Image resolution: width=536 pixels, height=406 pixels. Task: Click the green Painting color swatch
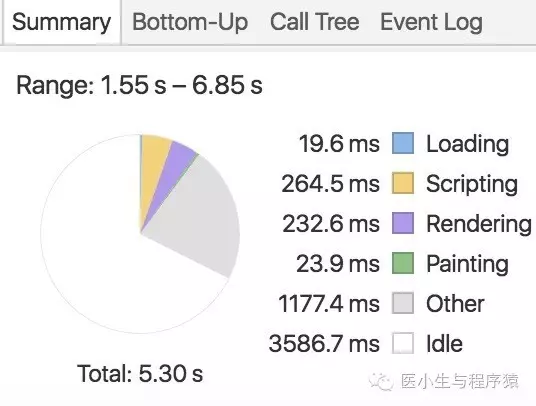403,263
